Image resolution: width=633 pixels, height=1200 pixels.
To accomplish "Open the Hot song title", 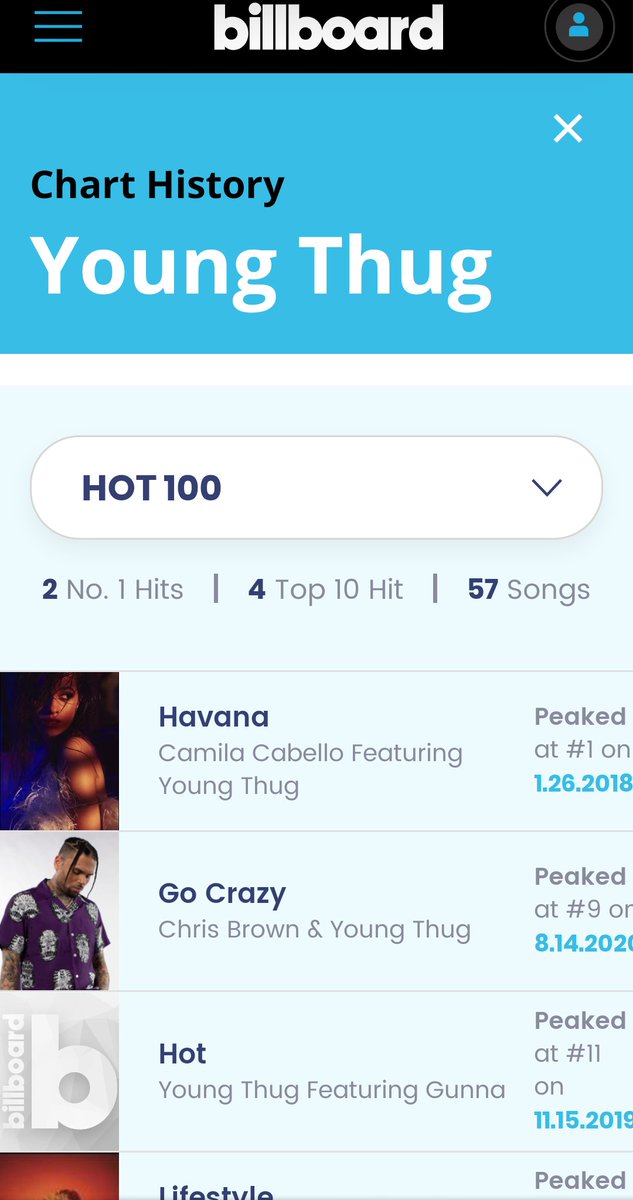I will point(182,1054).
